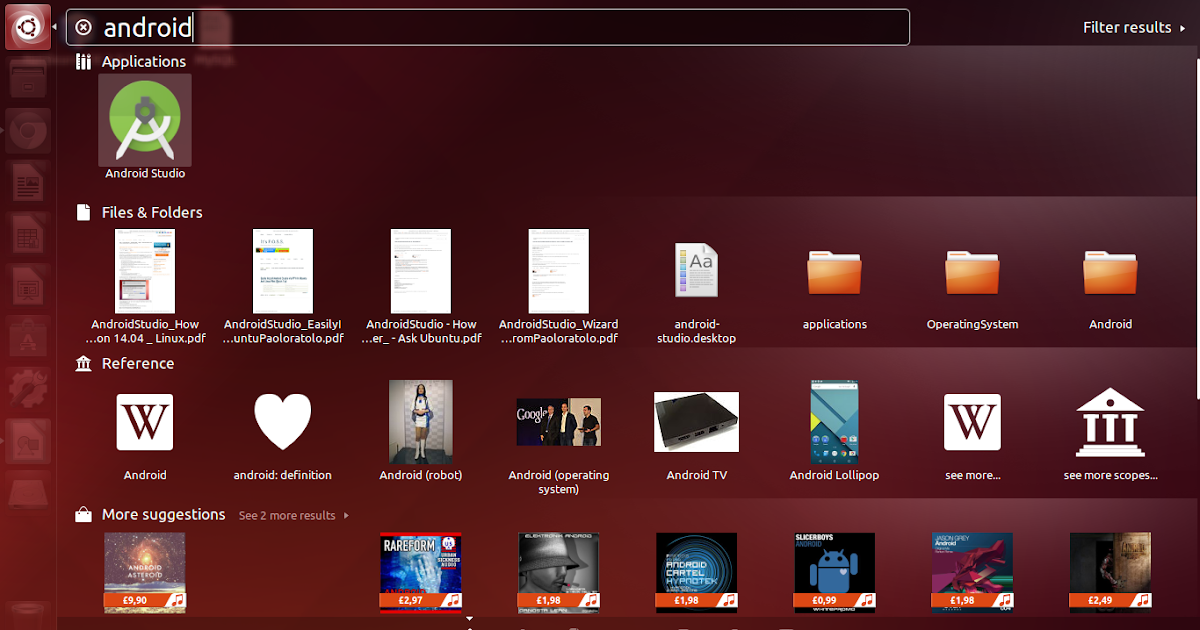Open the Chrome browser launcher icon
This screenshot has width=1200, height=630.
[x=27, y=131]
